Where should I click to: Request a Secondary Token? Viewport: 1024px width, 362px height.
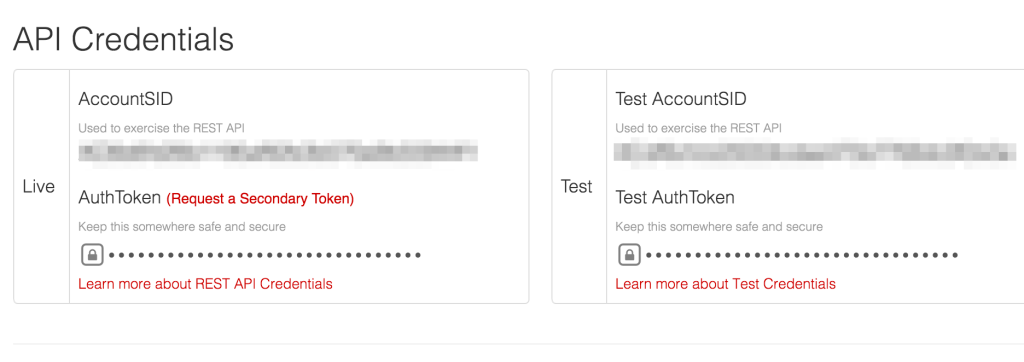(x=260, y=199)
